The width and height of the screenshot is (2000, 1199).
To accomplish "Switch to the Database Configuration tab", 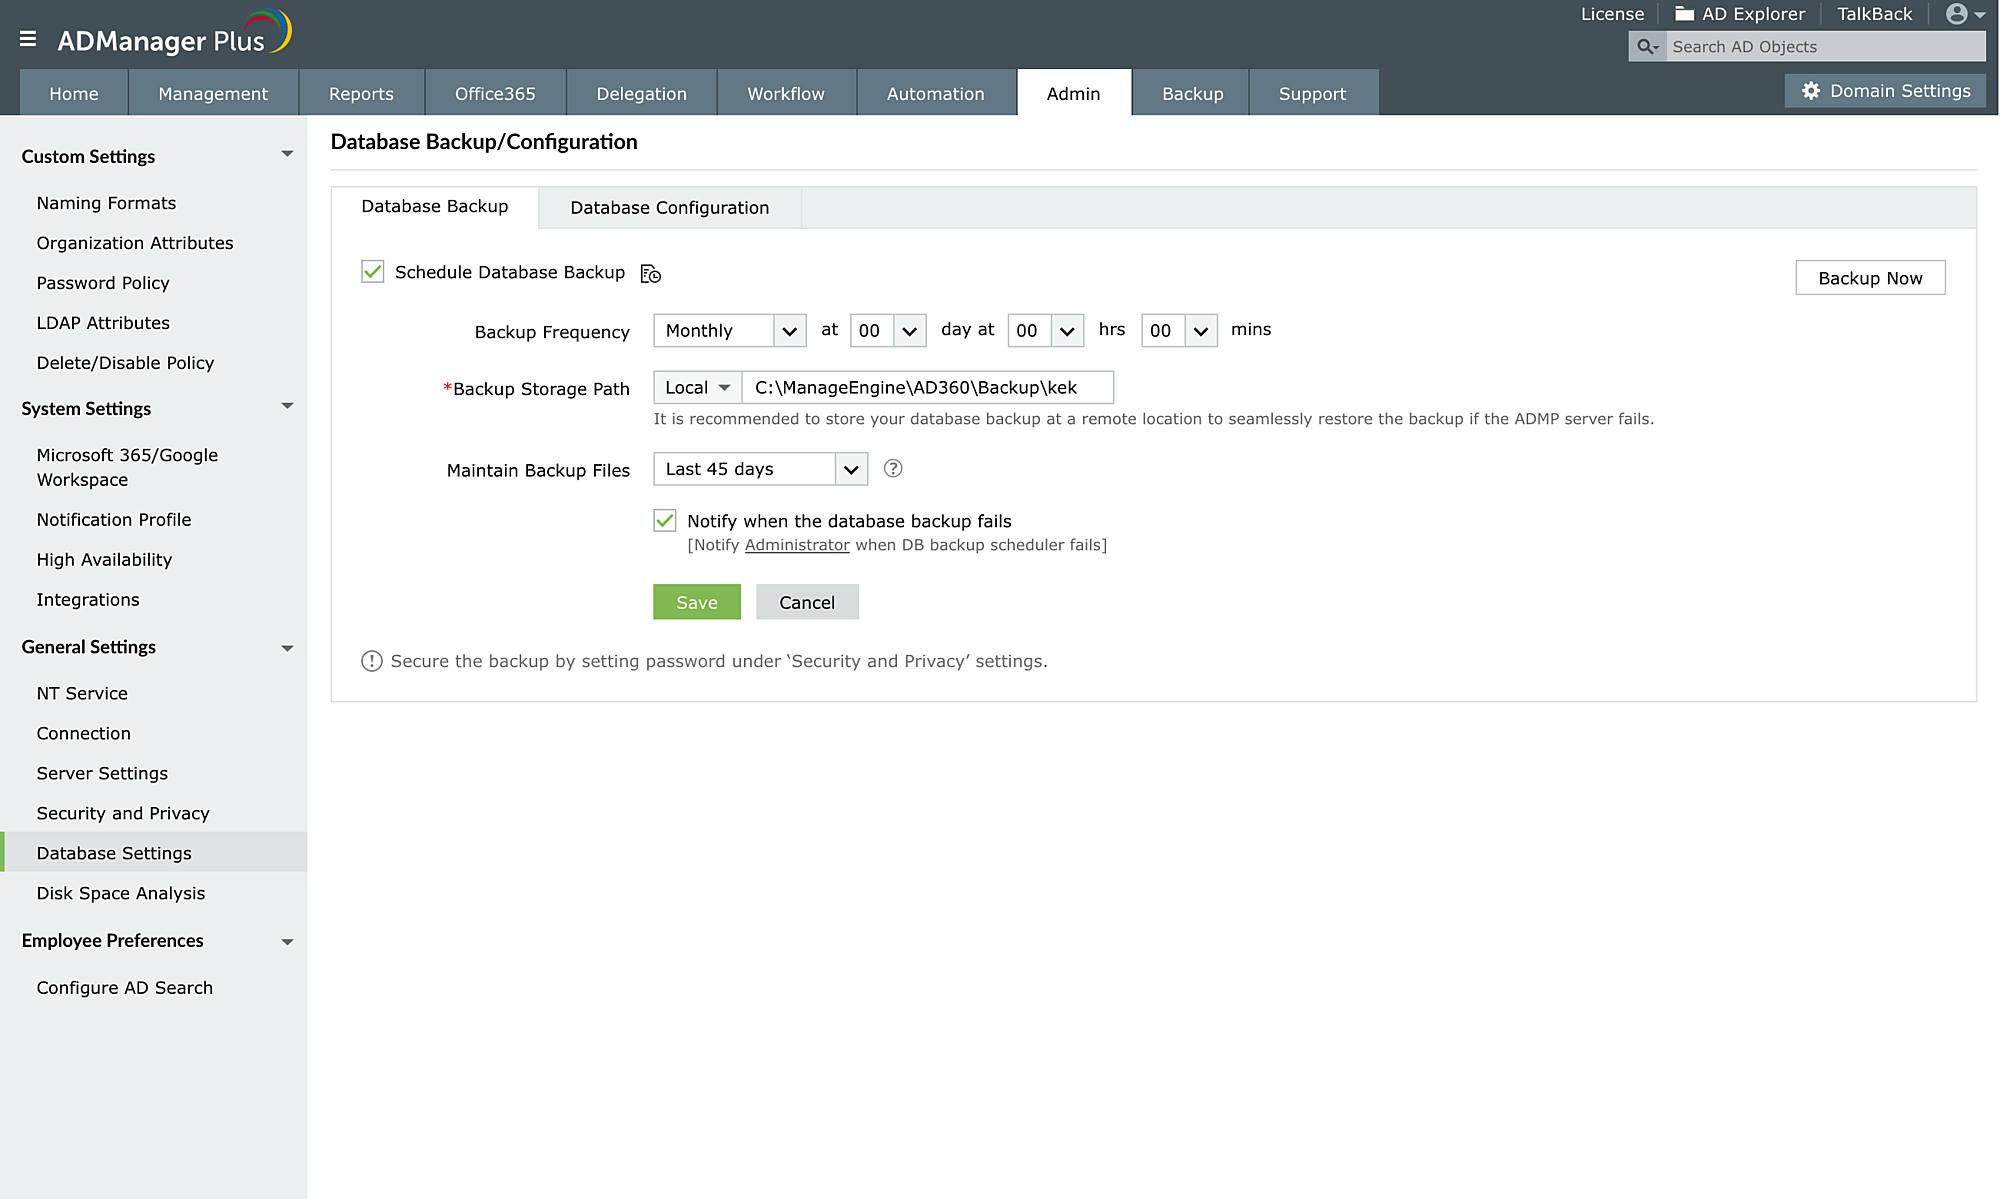I will 669,207.
